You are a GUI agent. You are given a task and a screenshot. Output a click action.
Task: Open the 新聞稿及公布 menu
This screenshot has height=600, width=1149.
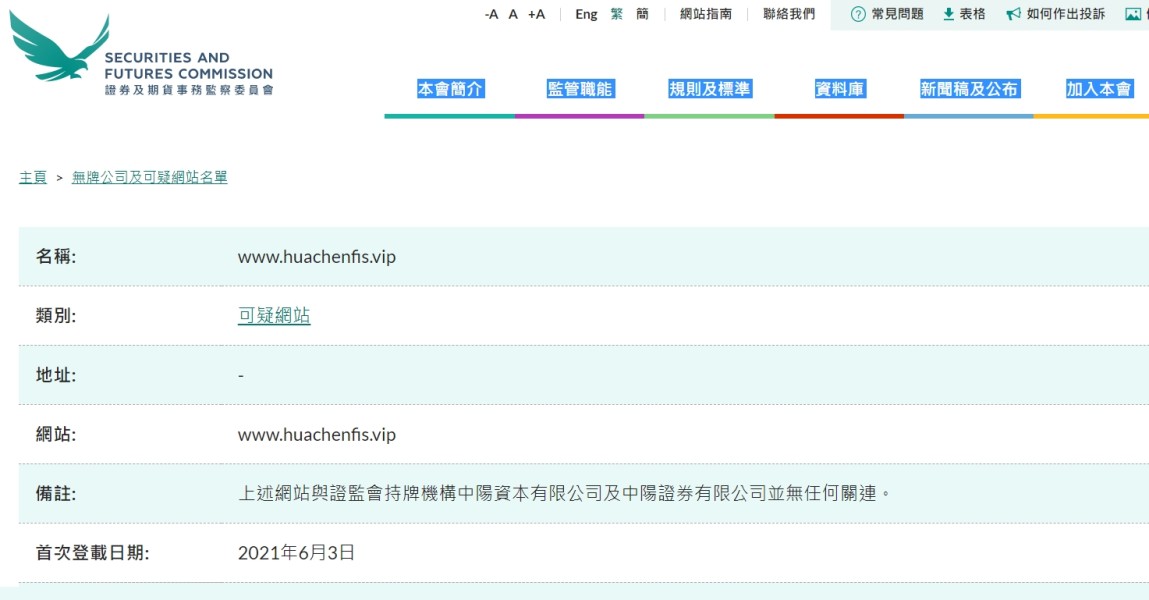pyautogui.click(x=969, y=89)
